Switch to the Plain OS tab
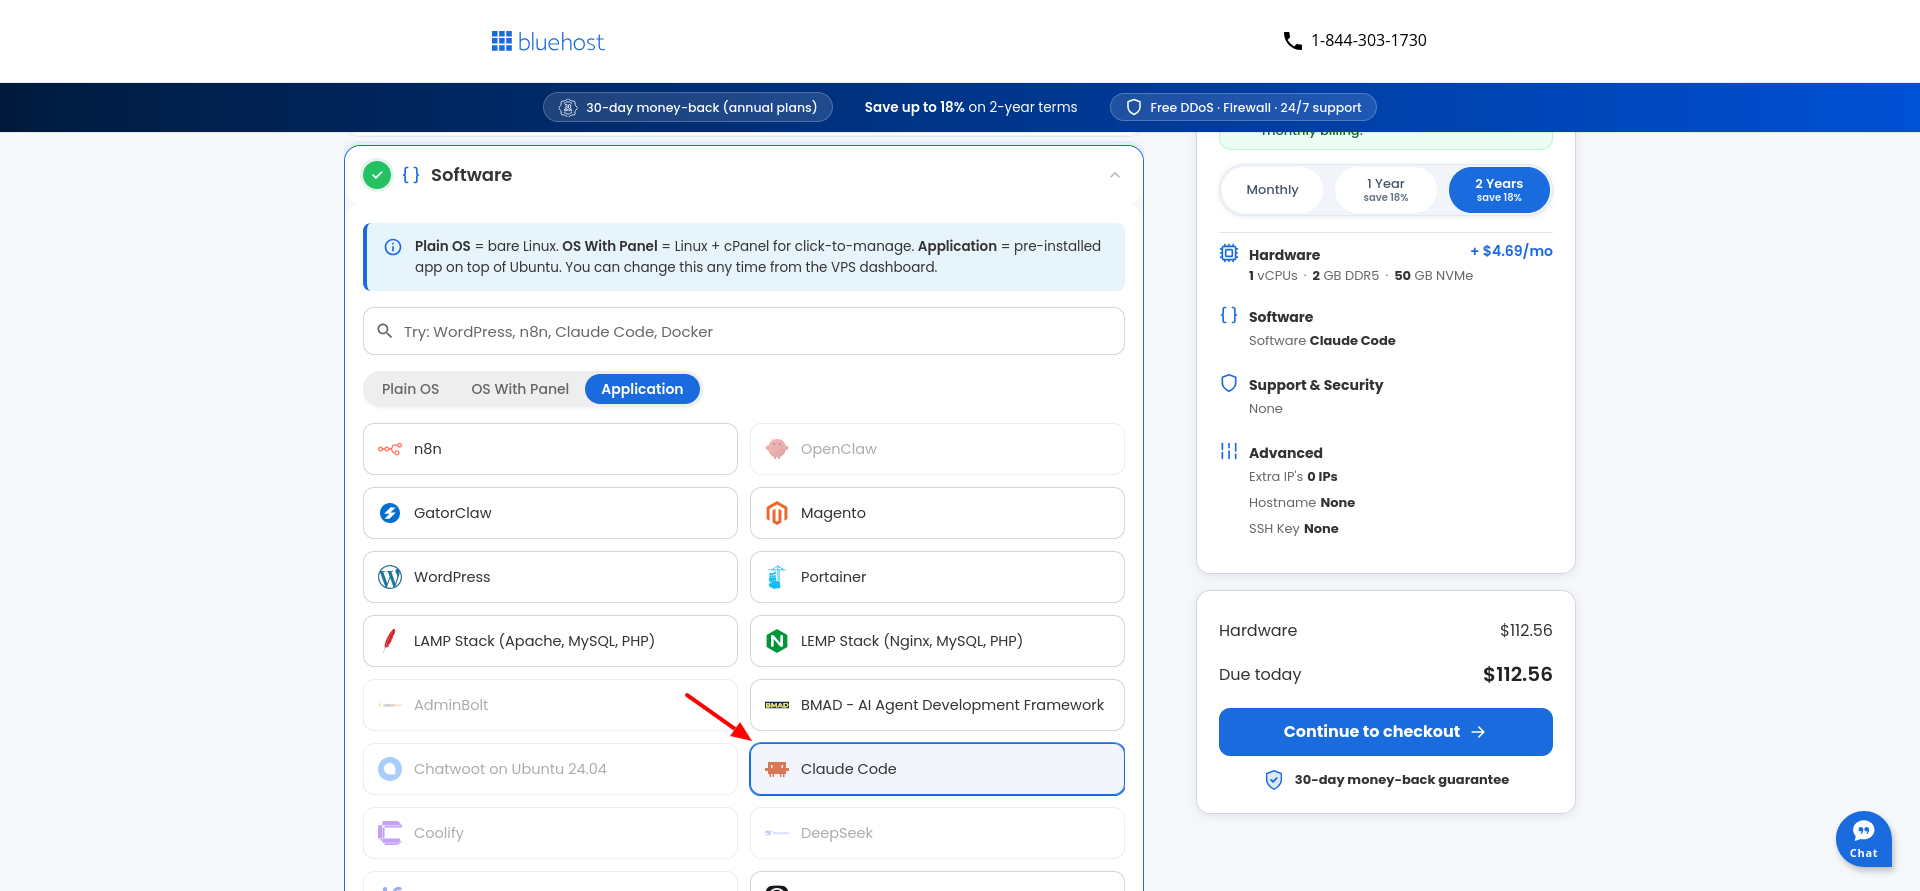The width and height of the screenshot is (1920, 891). 410,389
